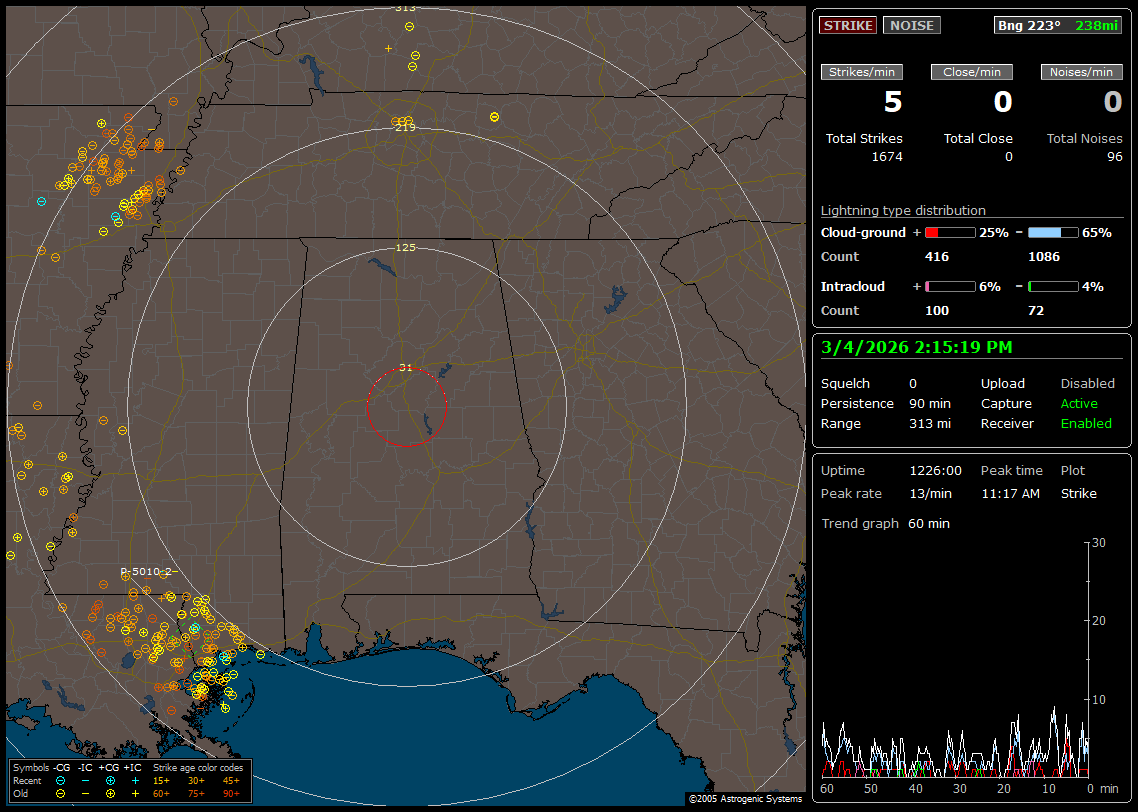Screen dimensions: 1138x812
Task: Click the red dashed center range circle
Action: pos(406,406)
